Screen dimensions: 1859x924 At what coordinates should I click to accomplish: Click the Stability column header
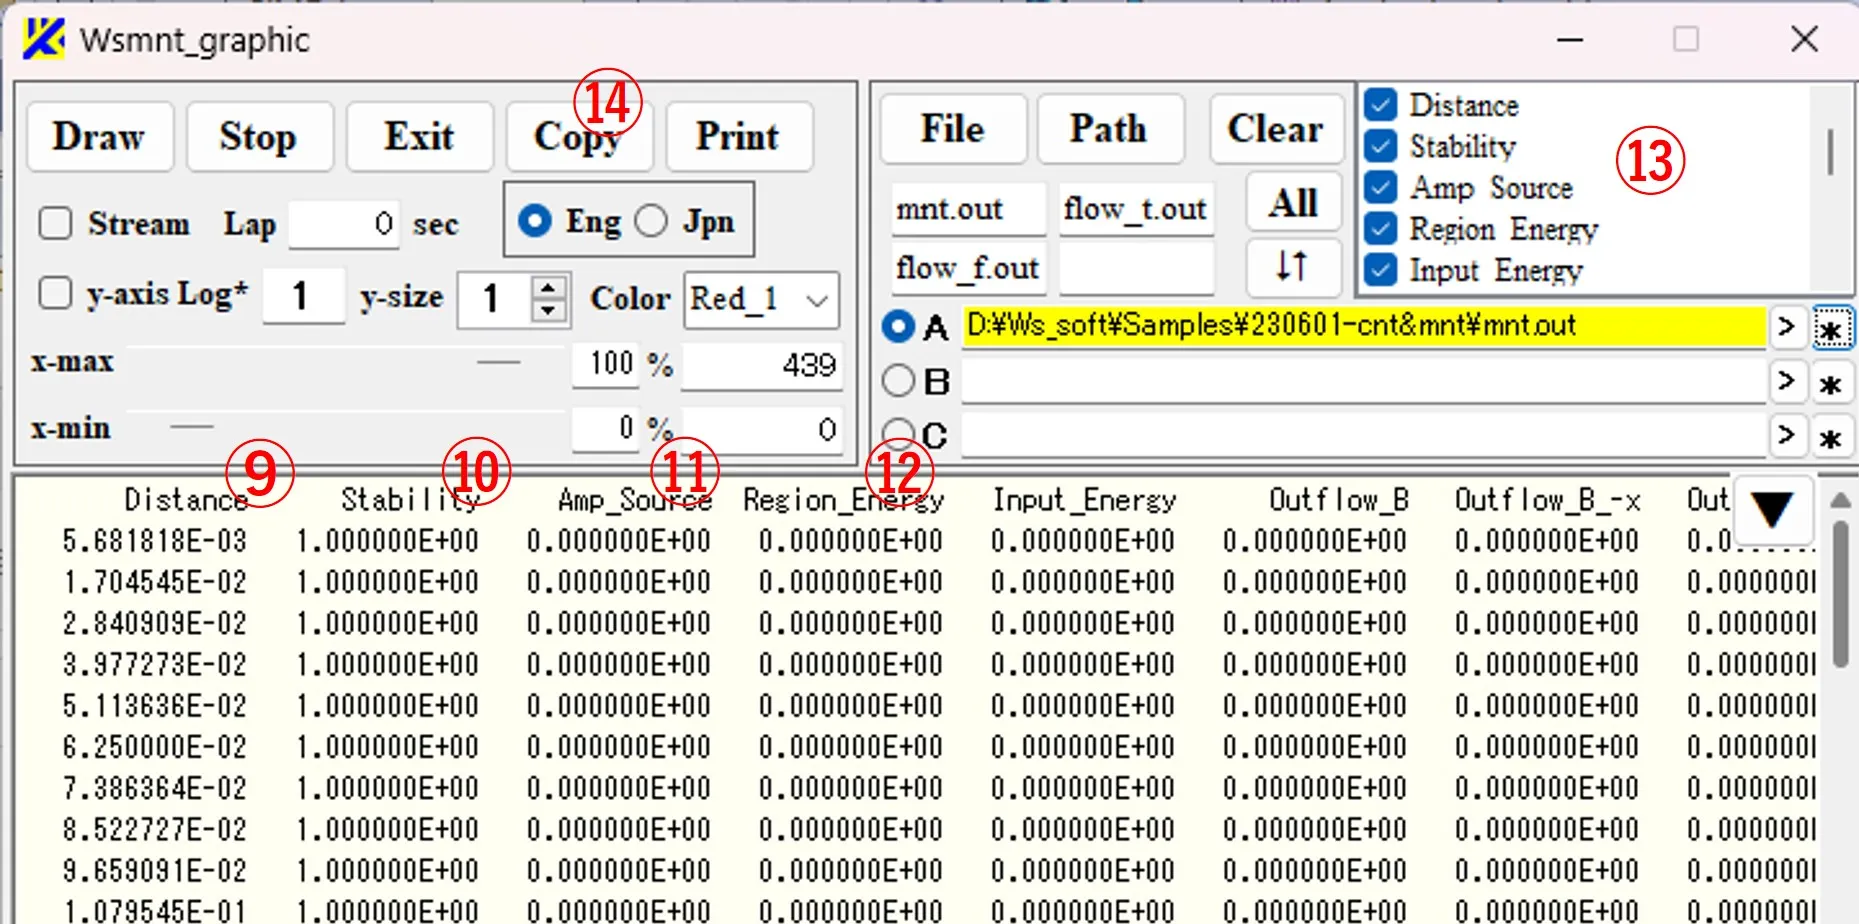pyautogui.click(x=410, y=499)
